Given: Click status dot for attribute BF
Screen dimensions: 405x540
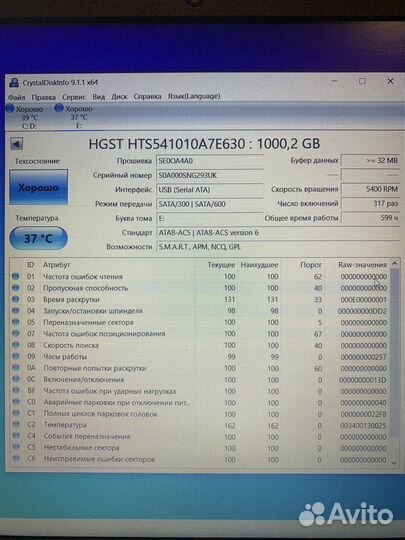Looking at the screenshot, I should point(16,391).
